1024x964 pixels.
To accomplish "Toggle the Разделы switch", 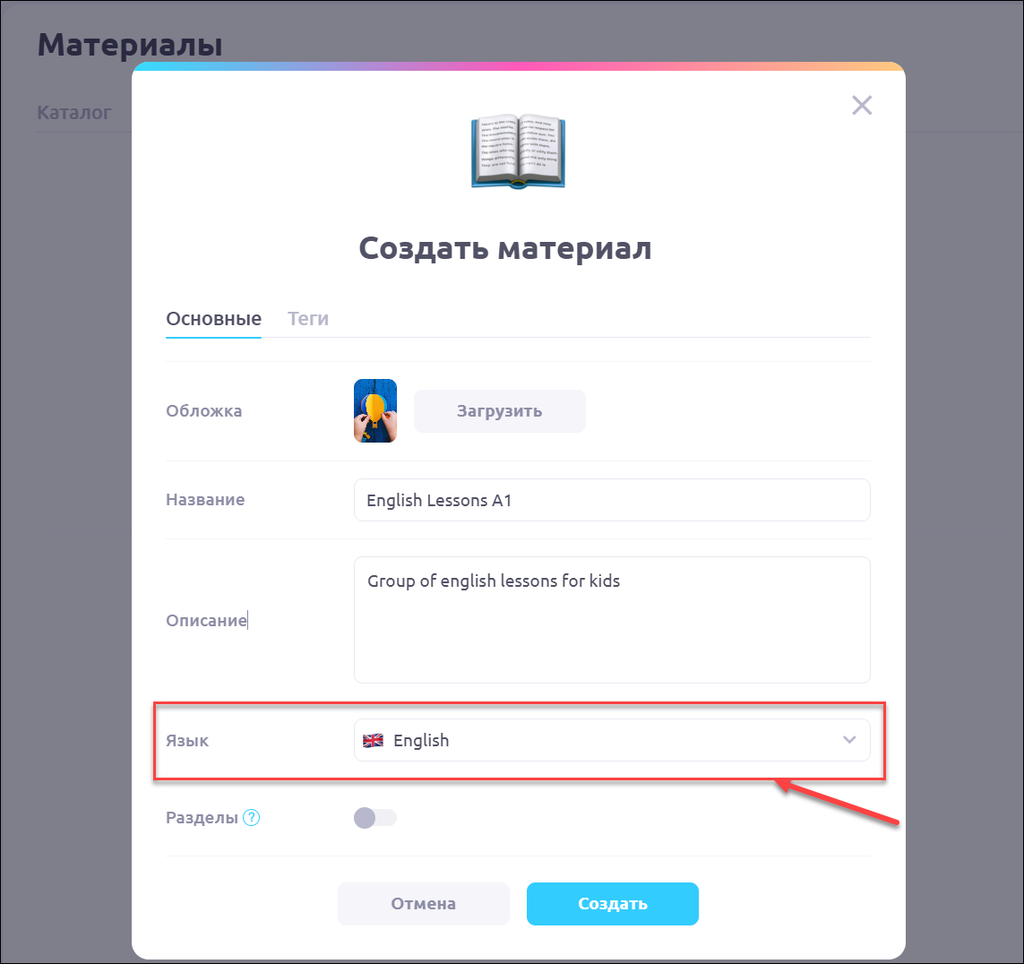I will (x=375, y=818).
